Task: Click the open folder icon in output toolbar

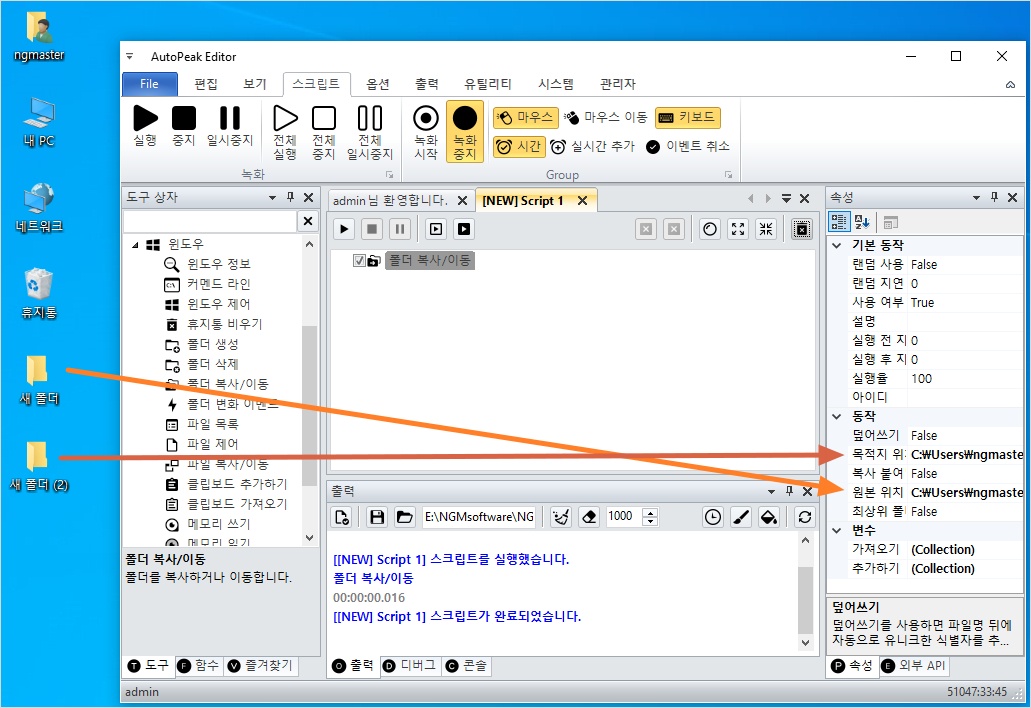Action: tap(404, 517)
